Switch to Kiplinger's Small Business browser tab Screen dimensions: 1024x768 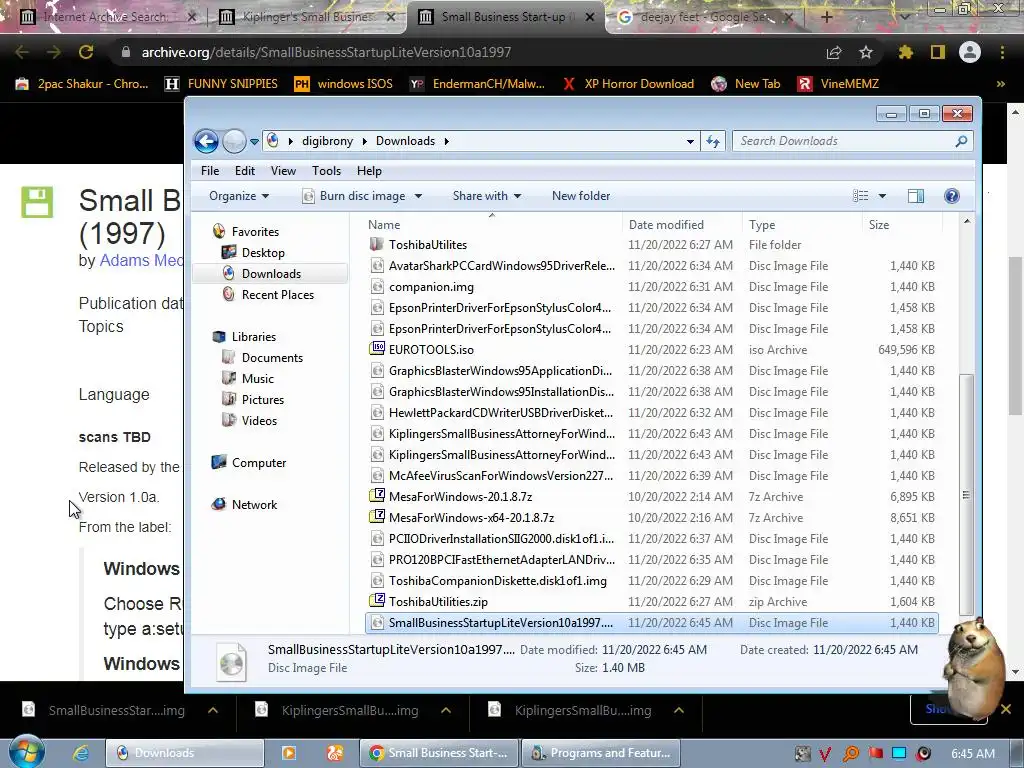point(306,17)
